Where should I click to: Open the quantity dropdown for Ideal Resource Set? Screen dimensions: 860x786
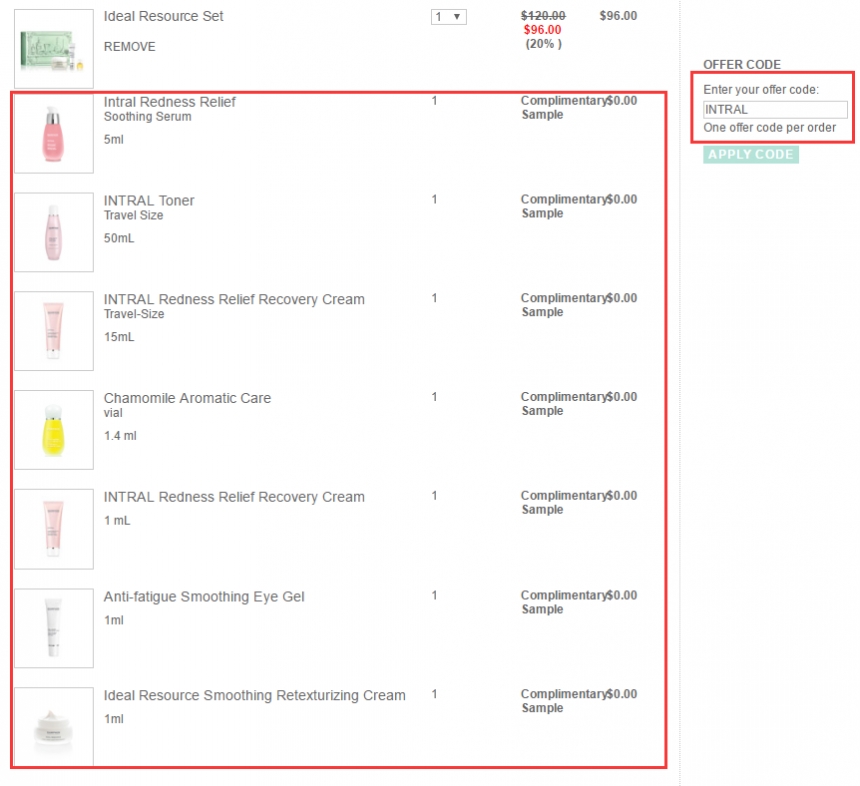(x=449, y=17)
